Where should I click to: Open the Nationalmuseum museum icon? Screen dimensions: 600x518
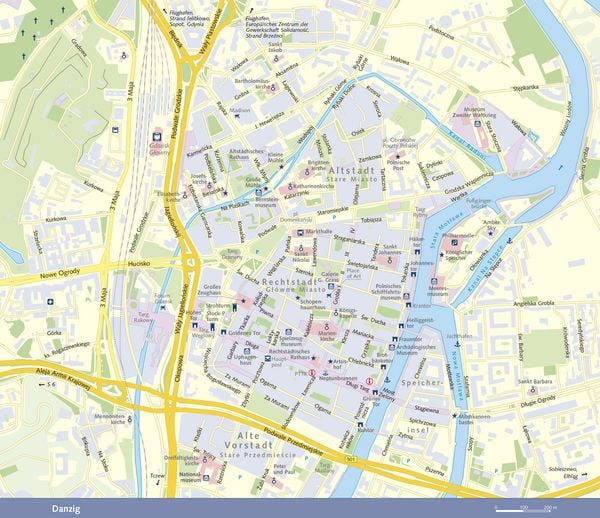coord(206,478)
